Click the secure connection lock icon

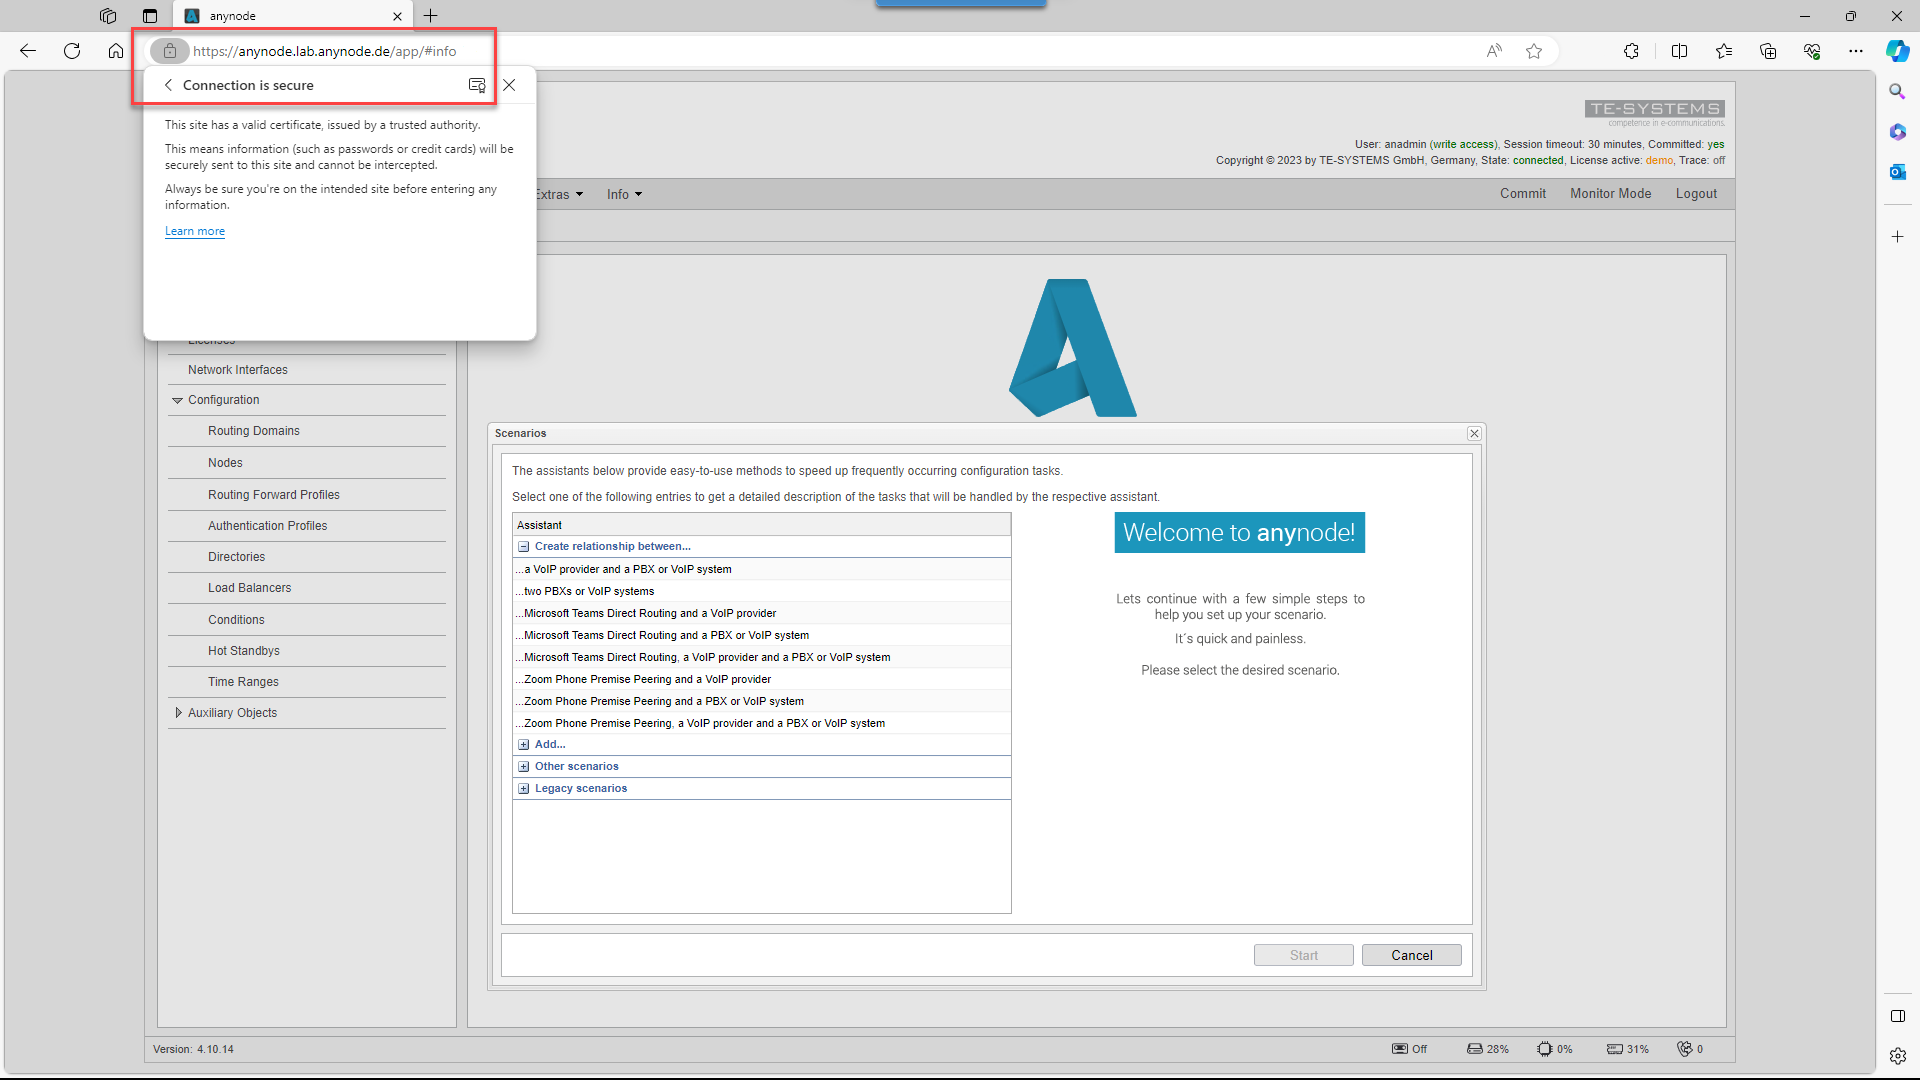click(x=169, y=50)
